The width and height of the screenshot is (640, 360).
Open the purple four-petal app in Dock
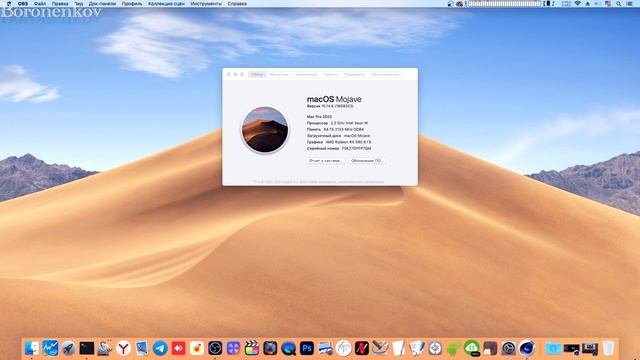(233, 348)
